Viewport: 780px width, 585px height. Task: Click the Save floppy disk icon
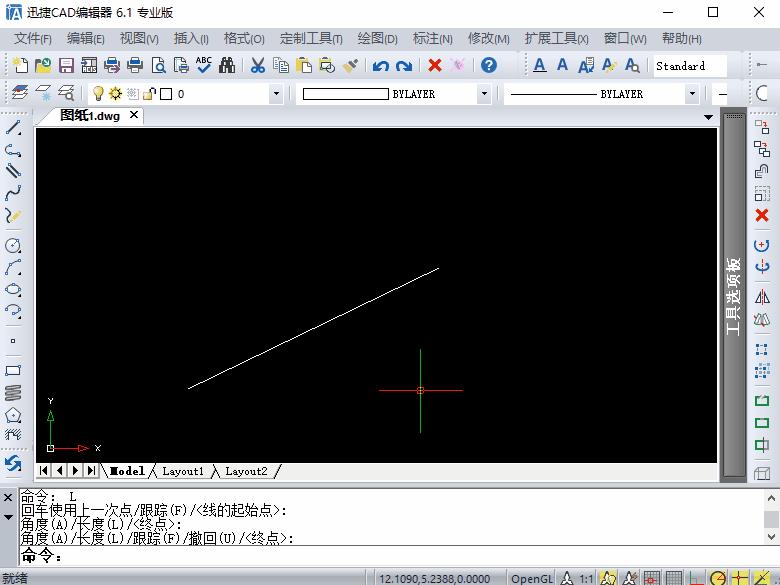(x=66, y=66)
